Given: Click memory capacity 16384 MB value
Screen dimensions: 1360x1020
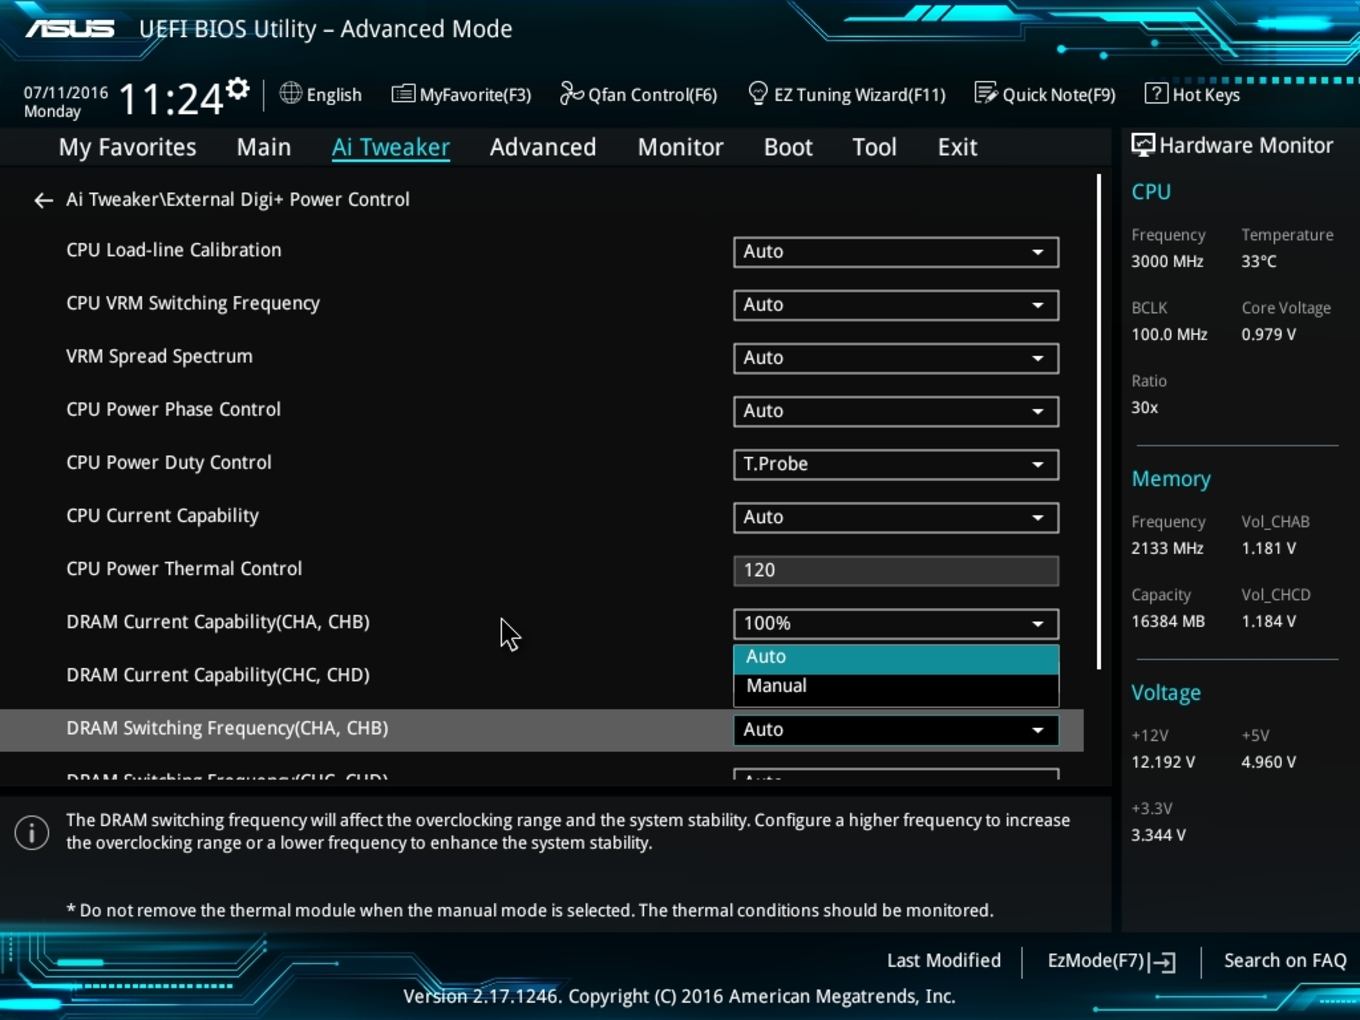Looking at the screenshot, I should [x=1168, y=621].
